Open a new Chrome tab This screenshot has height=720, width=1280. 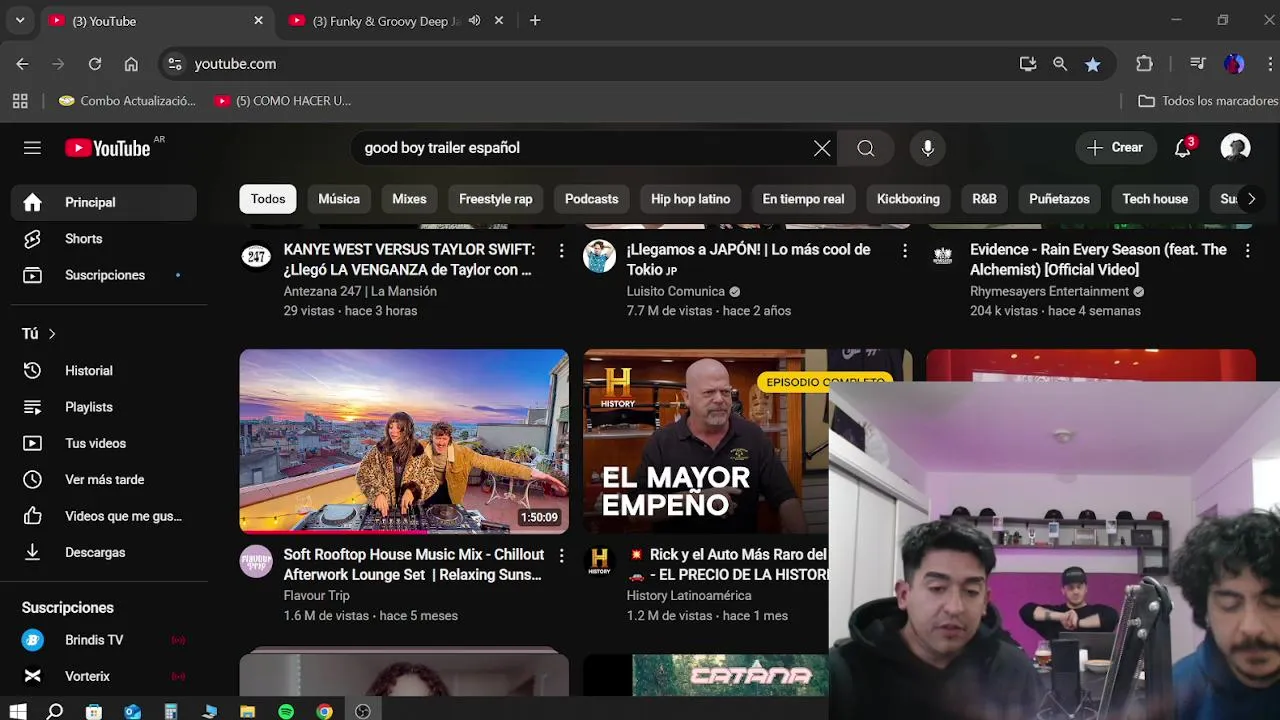(535, 21)
